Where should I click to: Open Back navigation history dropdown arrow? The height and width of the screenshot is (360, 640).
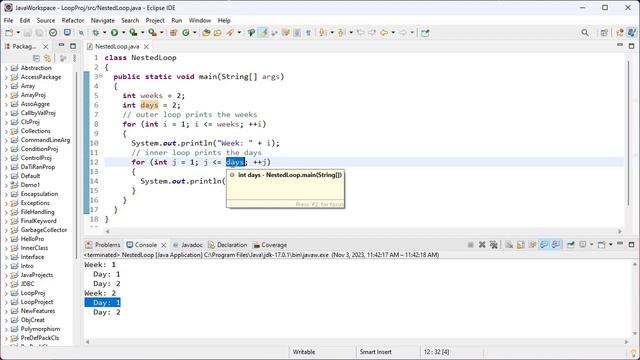coord(393,33)
